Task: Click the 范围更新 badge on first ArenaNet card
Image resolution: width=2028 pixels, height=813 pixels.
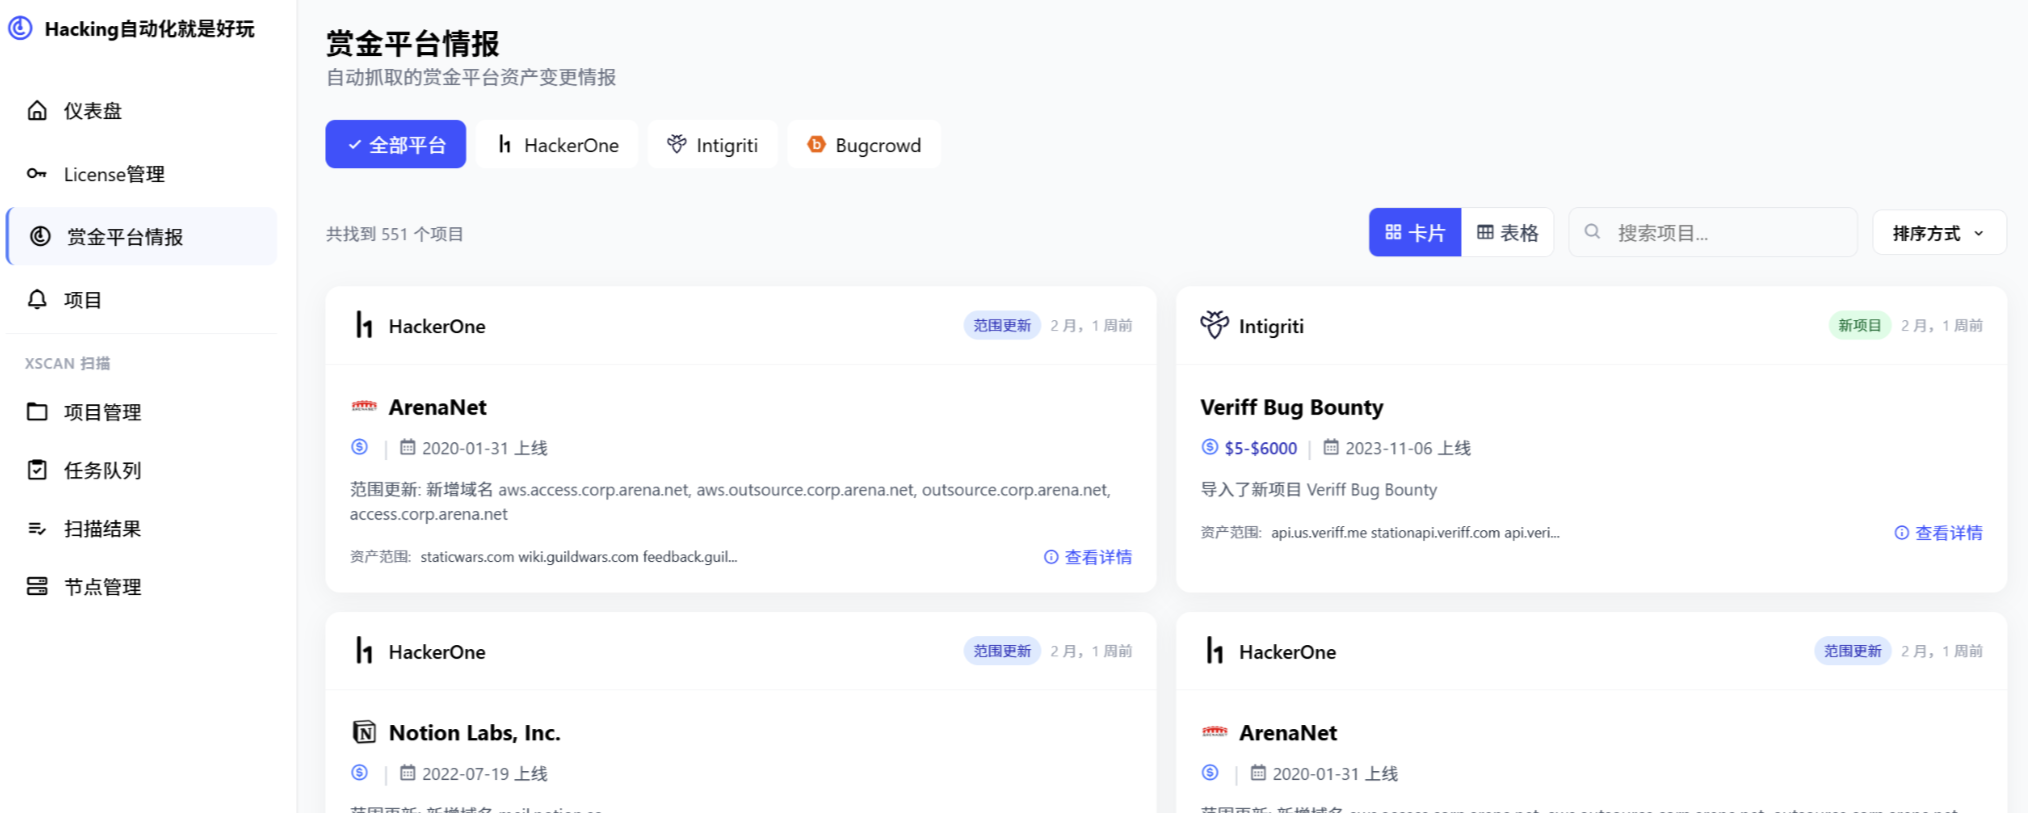Action: click(x=1002, y=325)
